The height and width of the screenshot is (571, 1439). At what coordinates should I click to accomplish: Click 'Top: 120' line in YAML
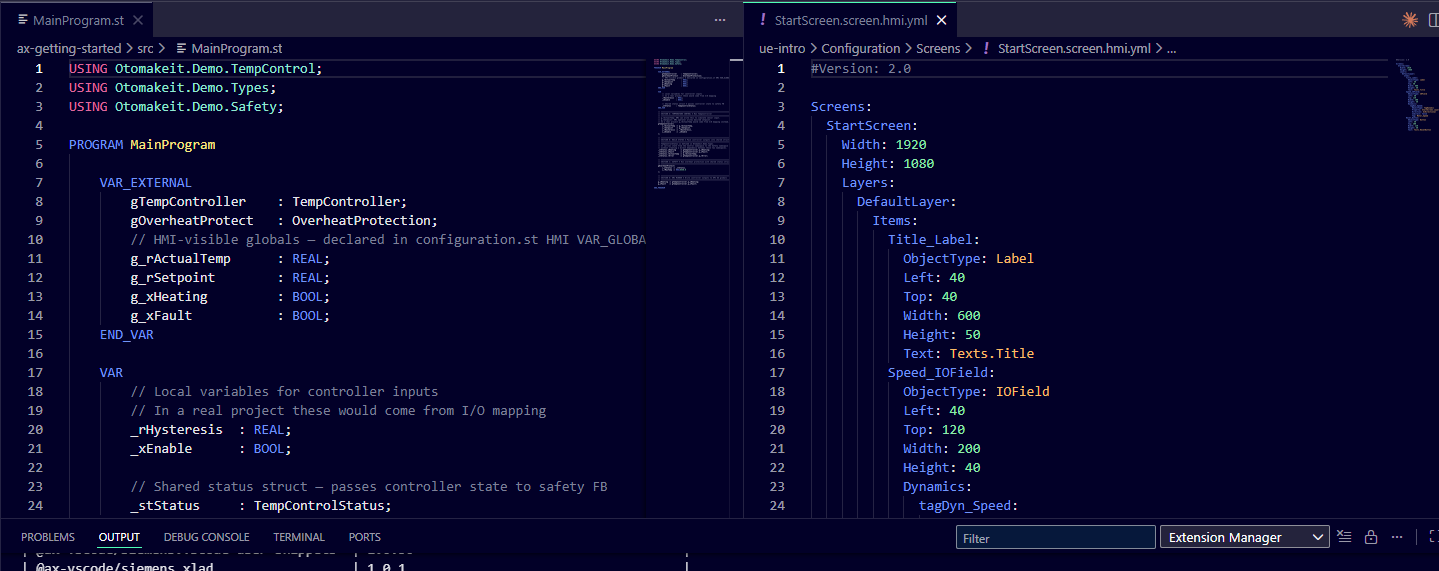(934, 429)
